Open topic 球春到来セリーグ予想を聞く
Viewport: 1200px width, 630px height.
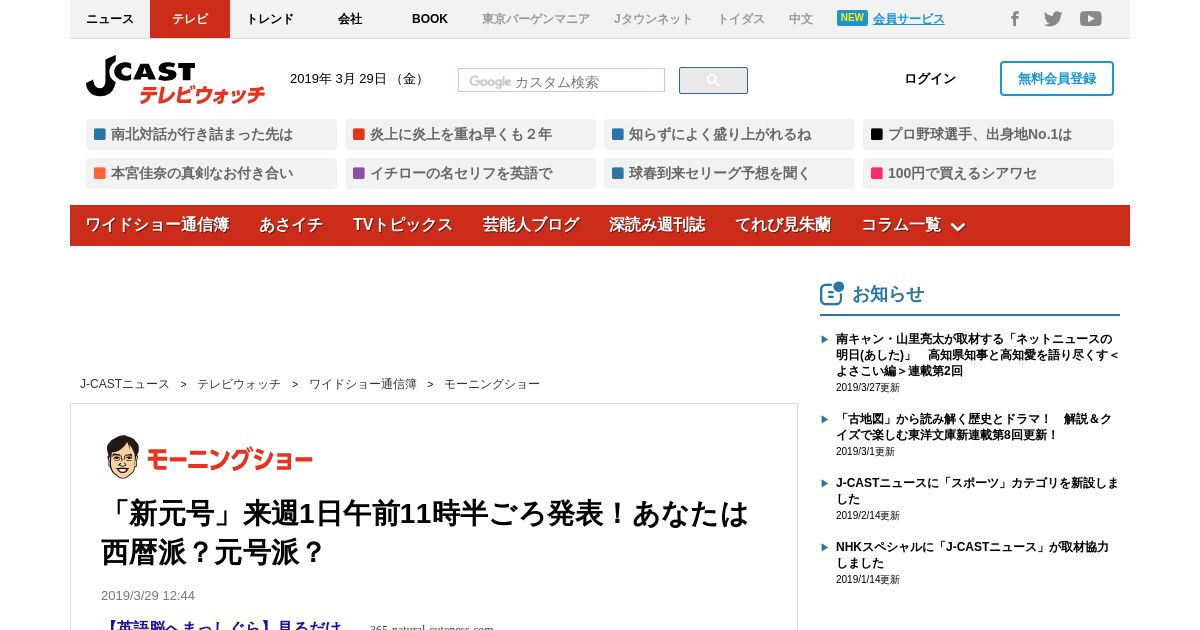point(729,173)
